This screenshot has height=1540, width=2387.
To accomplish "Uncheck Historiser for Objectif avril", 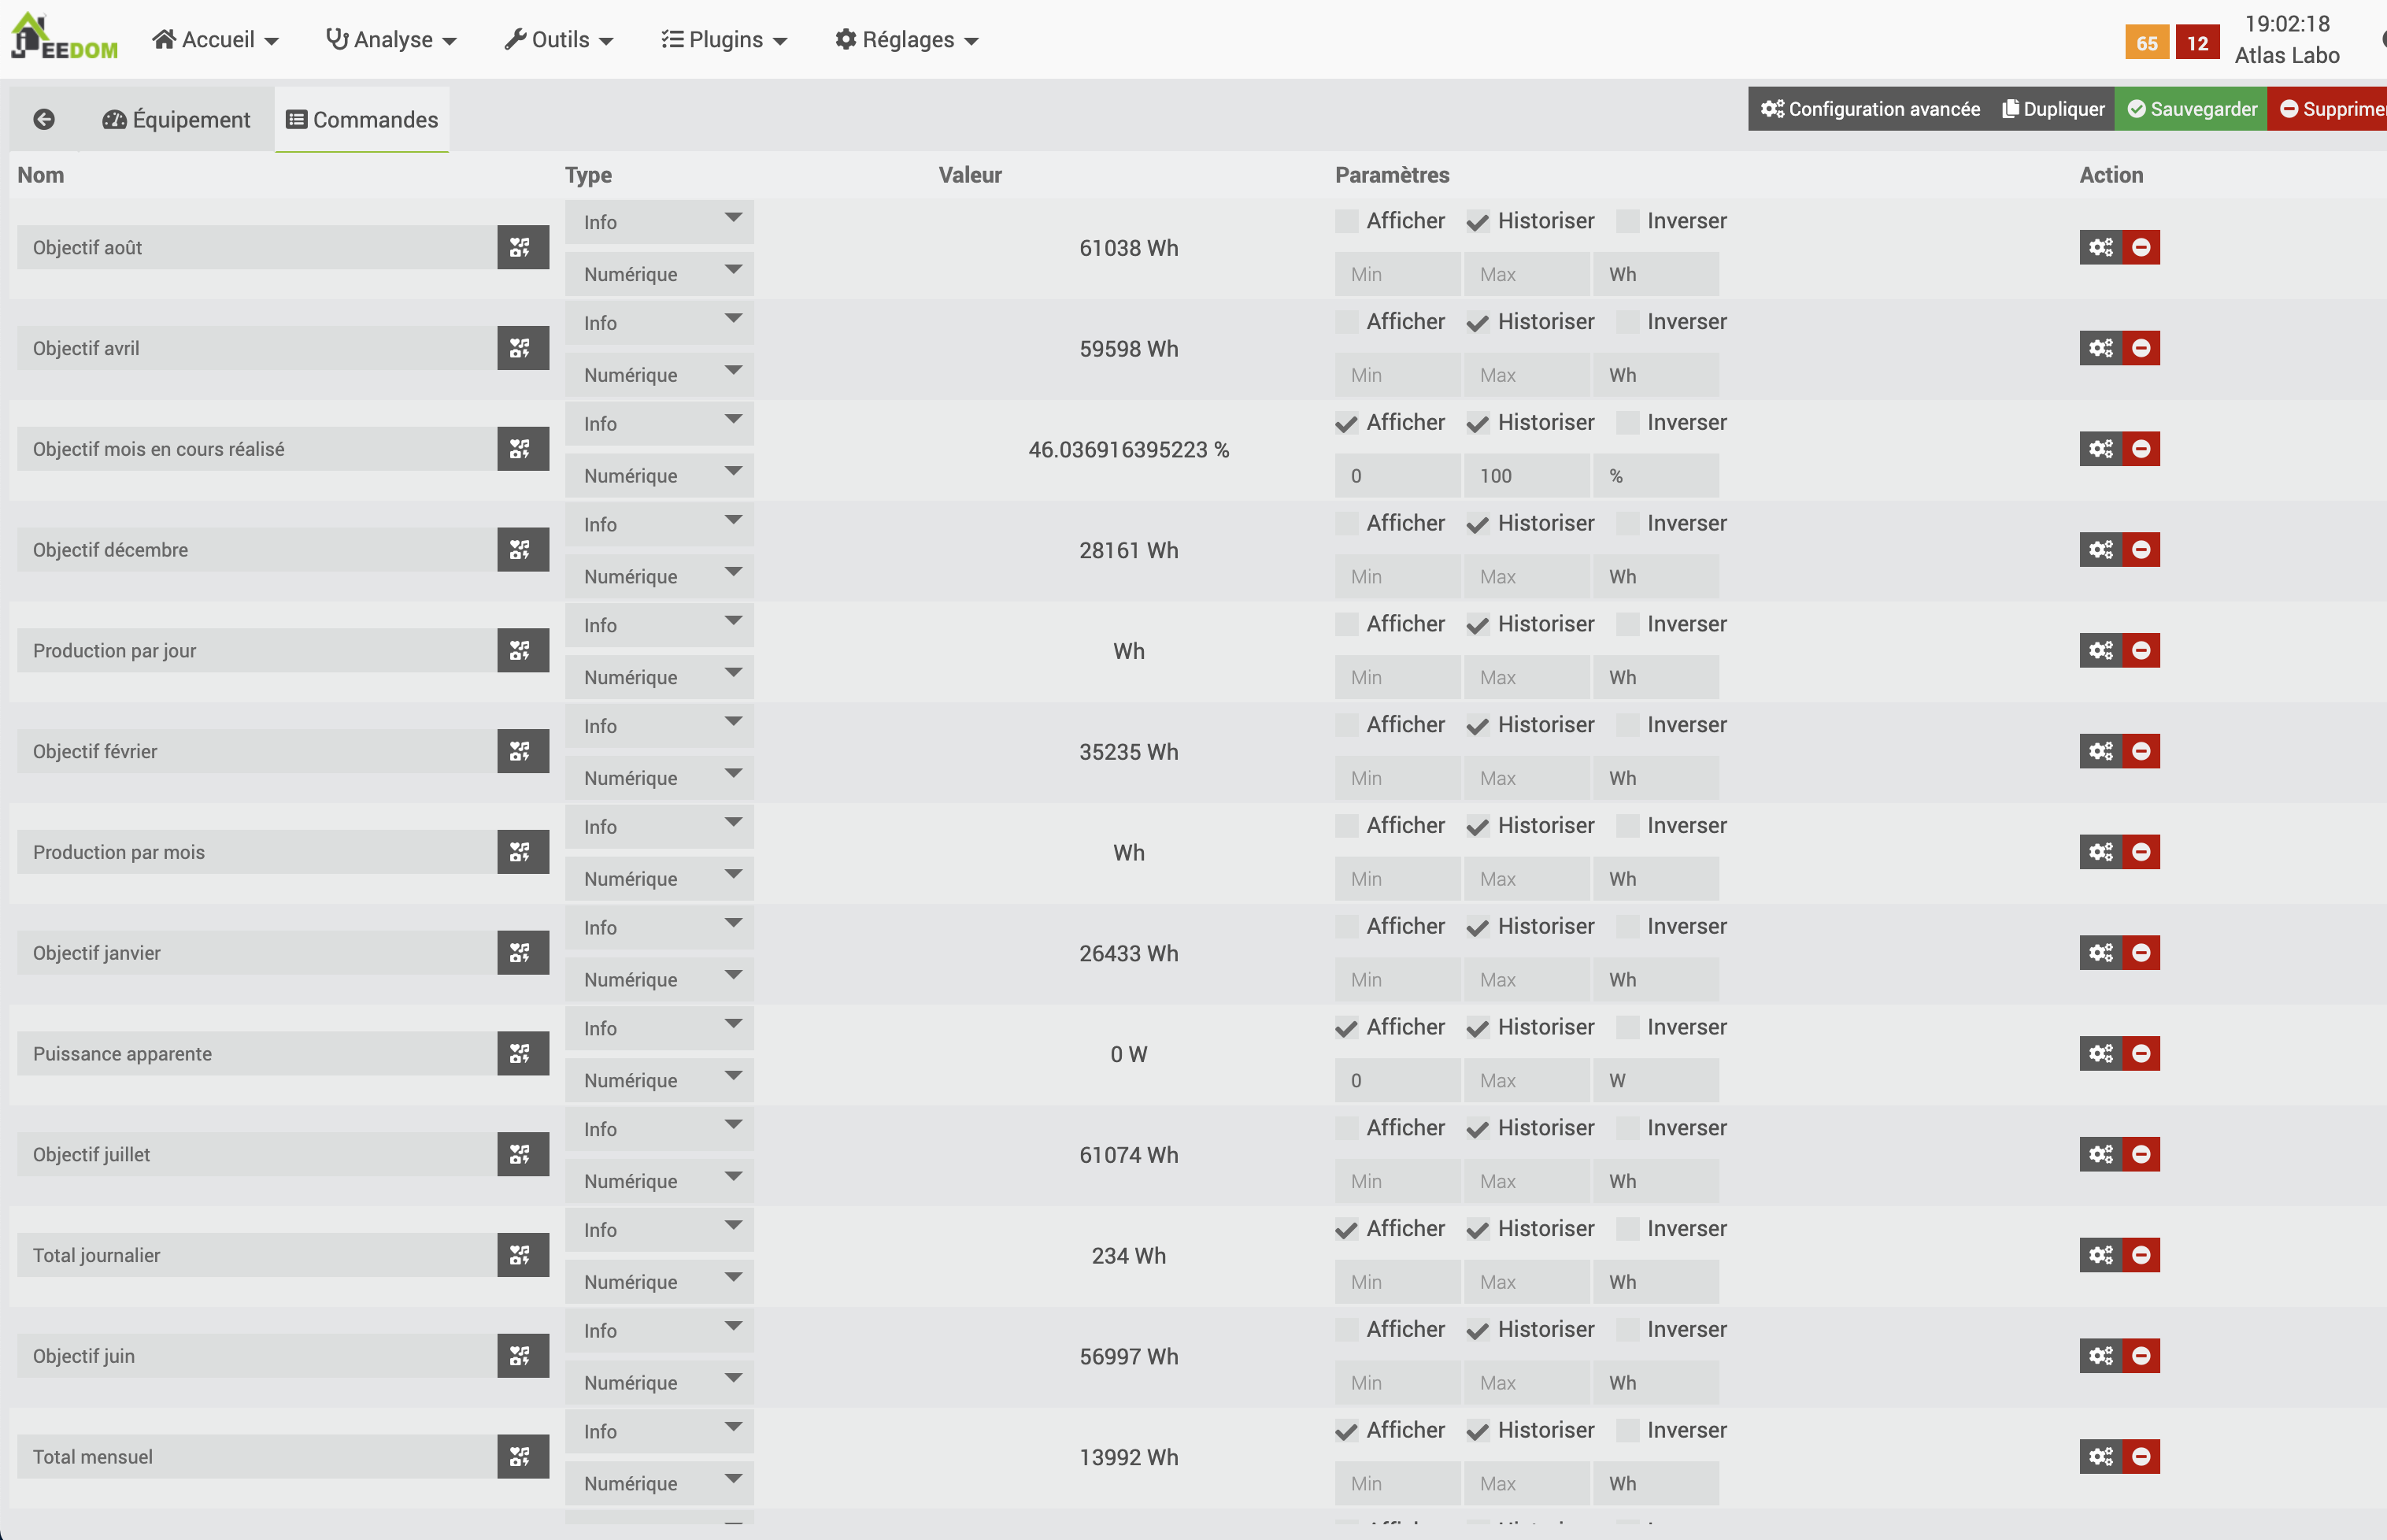I will [1478, 322].
